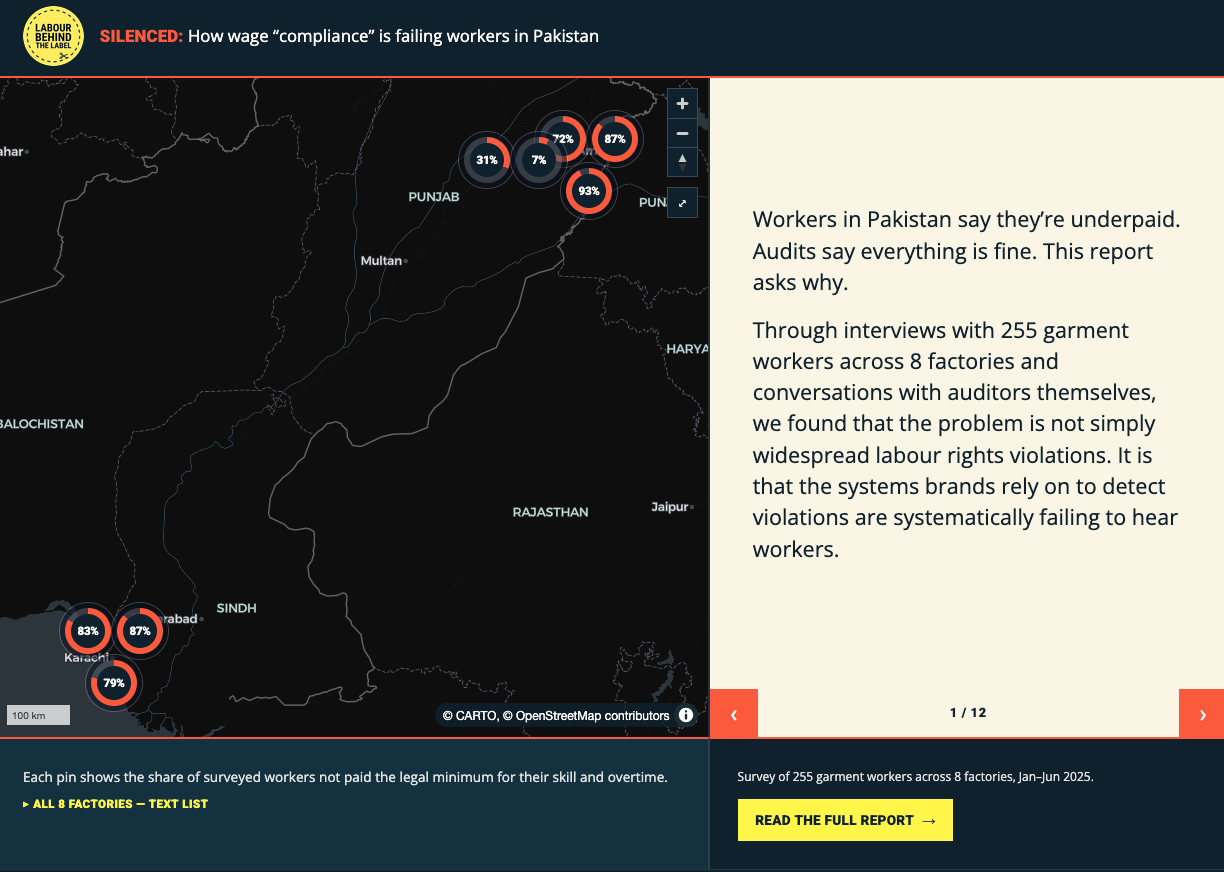
Task: Select the 83% factory pin near Karachi
Action: pos(88,631)
